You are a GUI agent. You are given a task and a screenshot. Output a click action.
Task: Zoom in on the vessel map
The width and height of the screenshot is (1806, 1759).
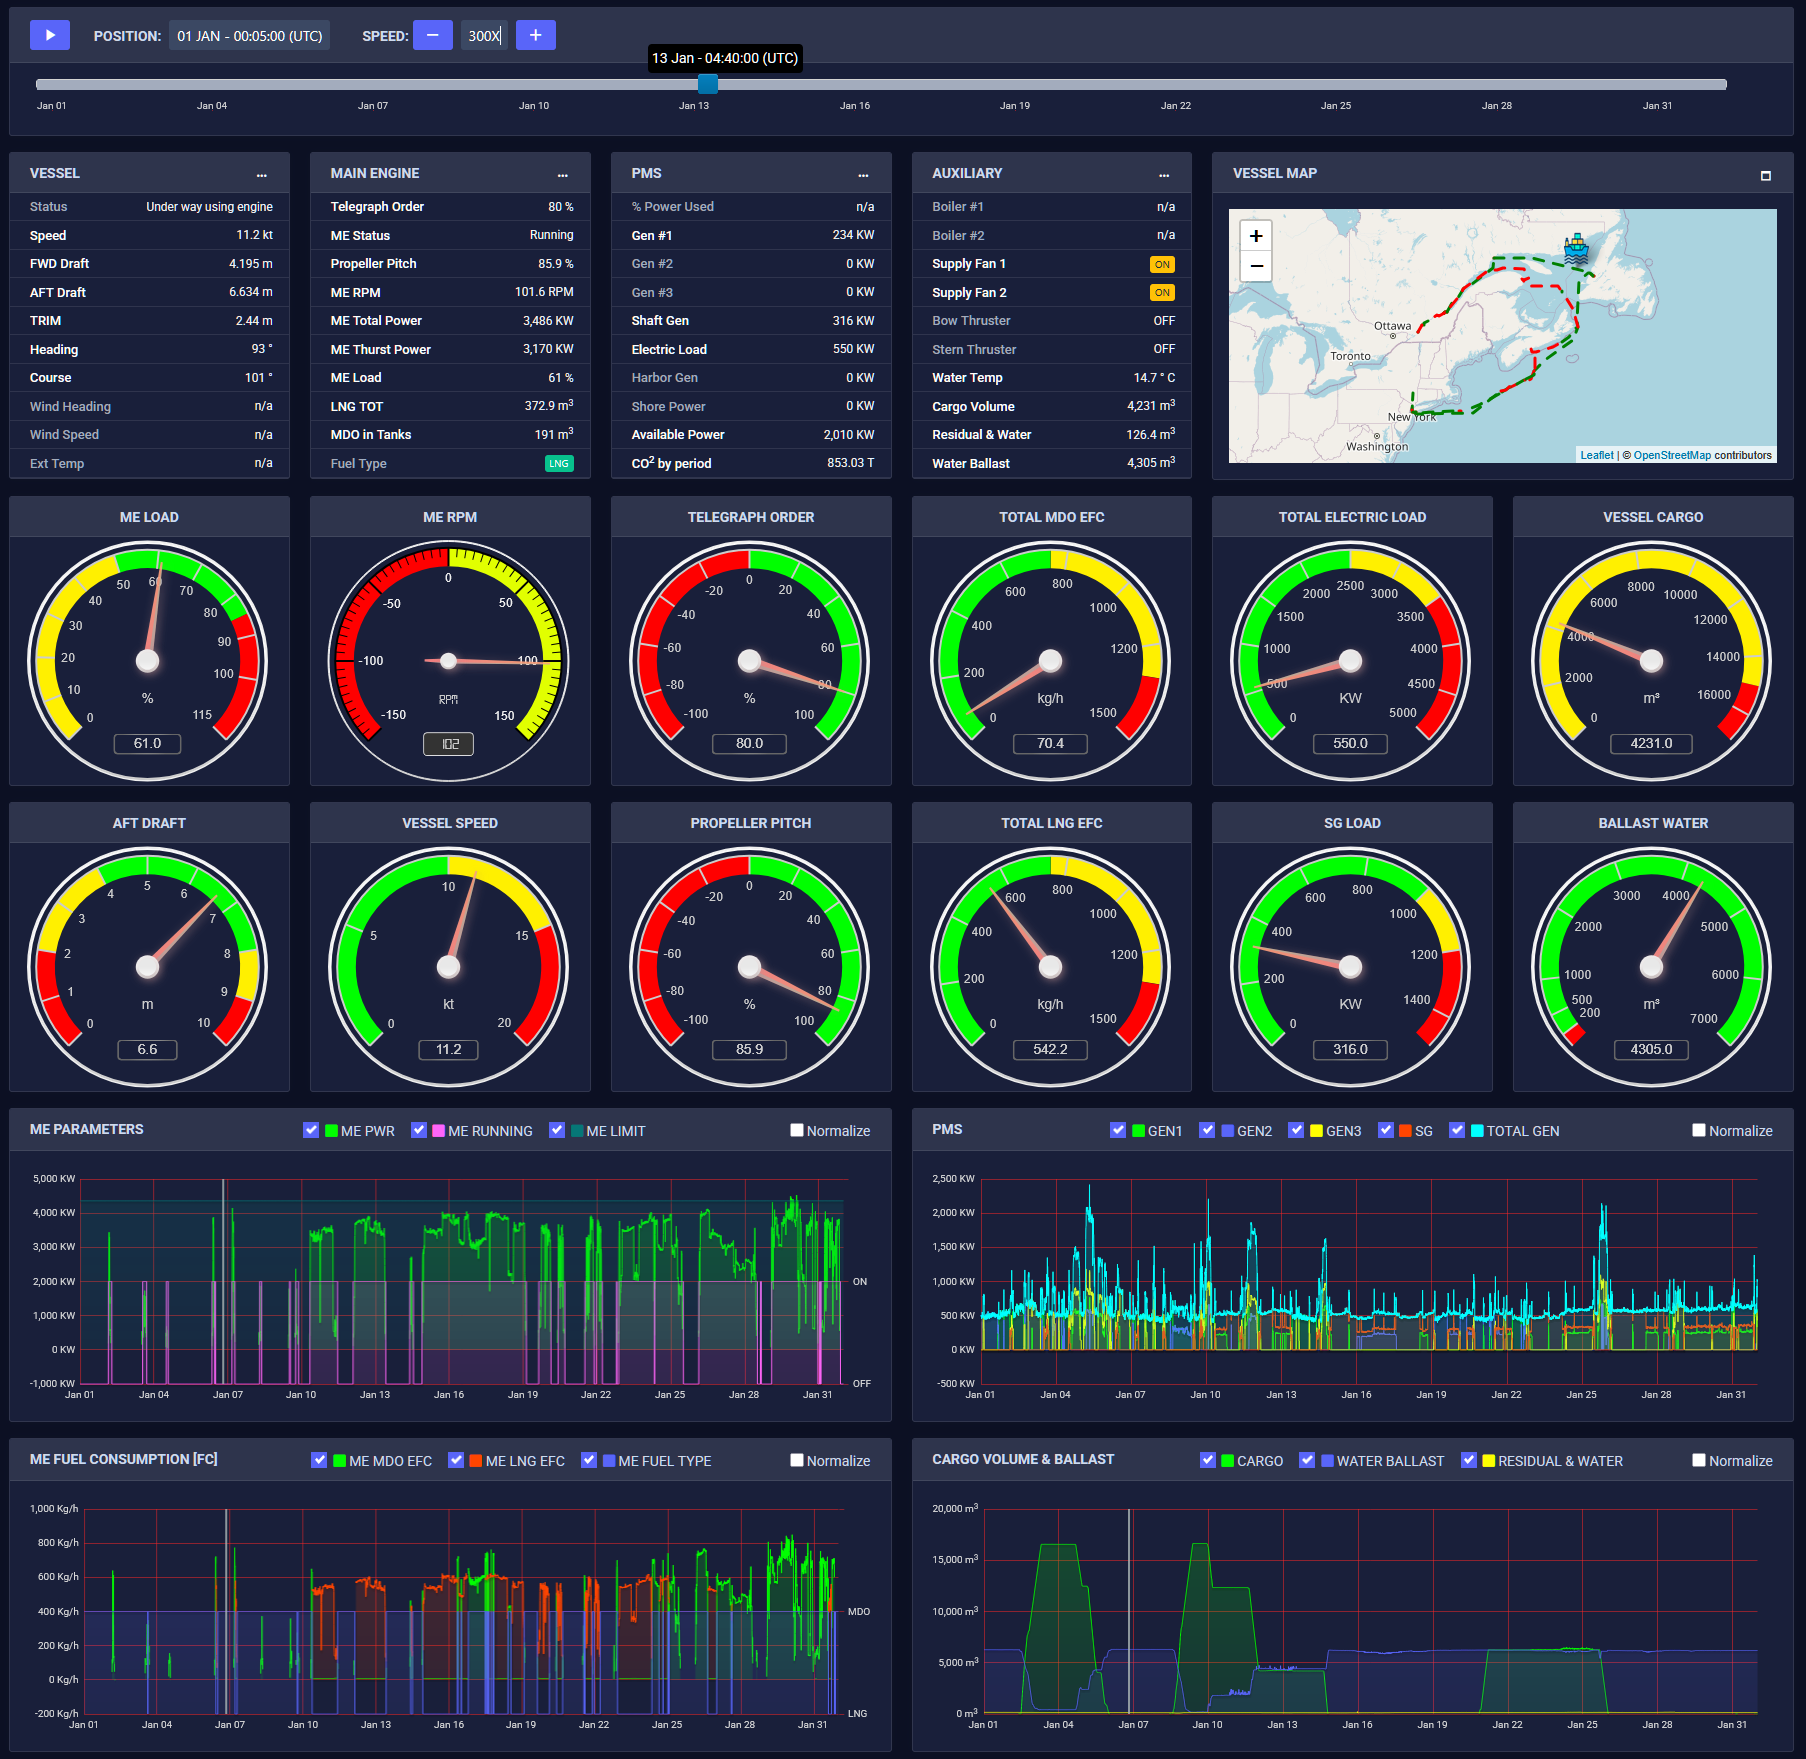[1256, 235]
